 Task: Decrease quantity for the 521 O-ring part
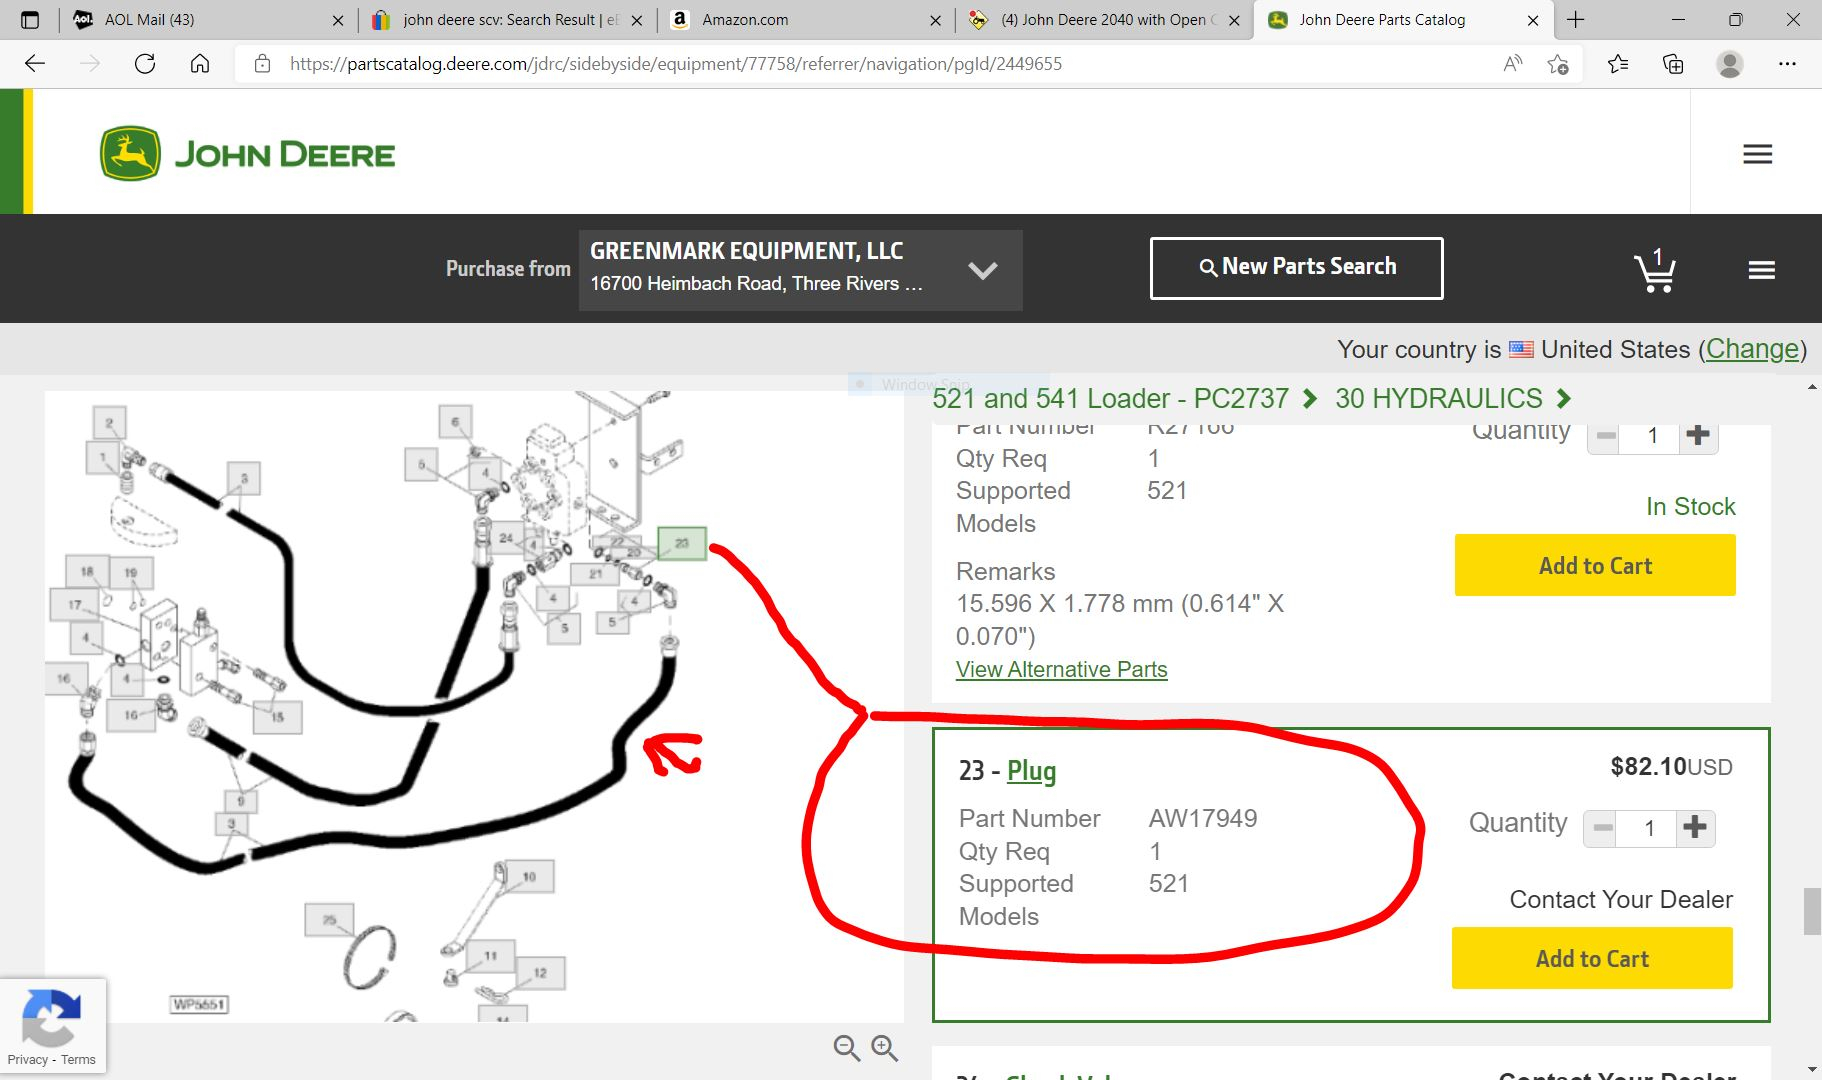tap(1606, 435)
